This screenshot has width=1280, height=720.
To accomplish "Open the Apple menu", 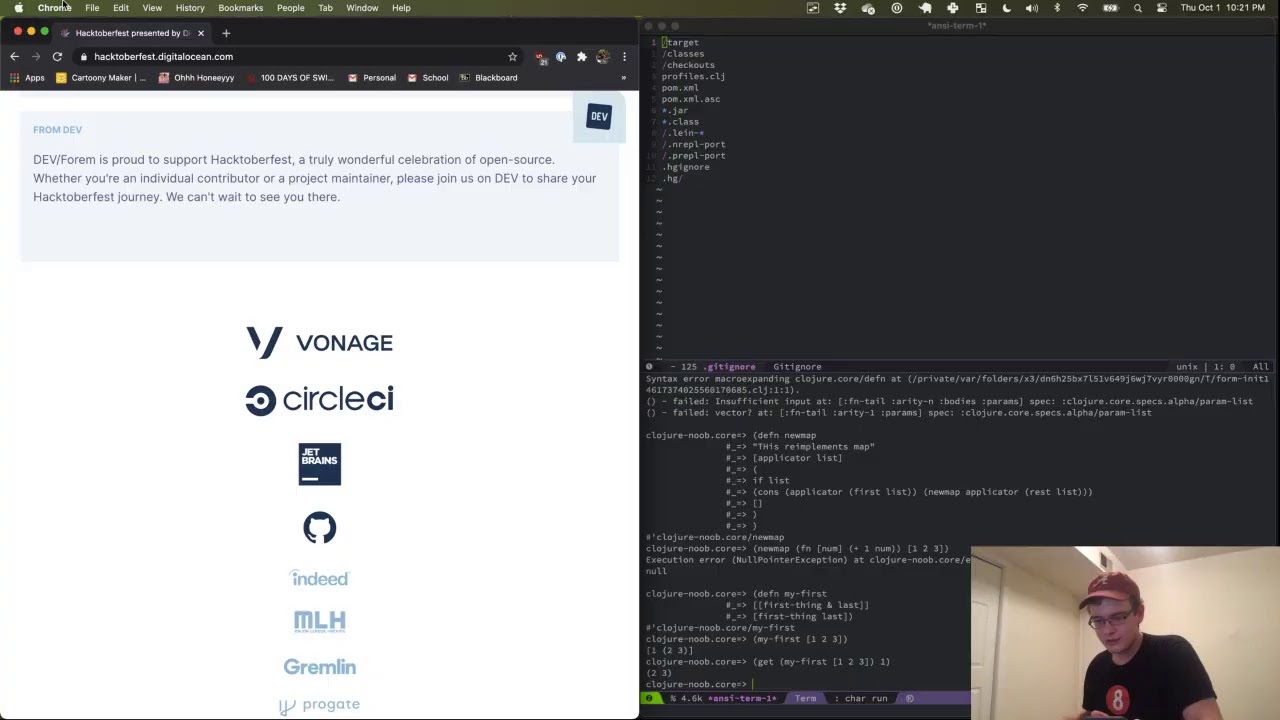I will [18, 8].
